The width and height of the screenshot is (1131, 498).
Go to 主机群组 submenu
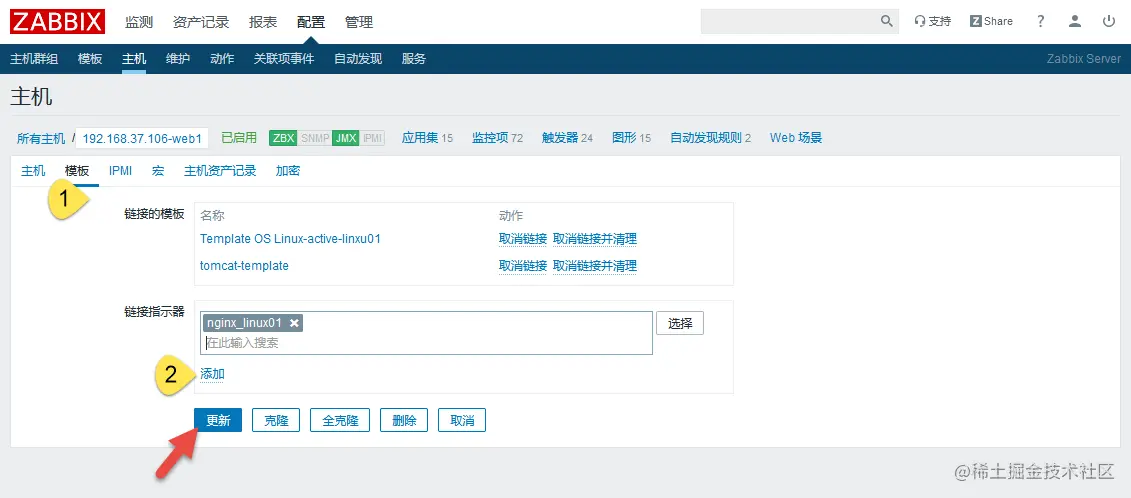coord(34,59)
